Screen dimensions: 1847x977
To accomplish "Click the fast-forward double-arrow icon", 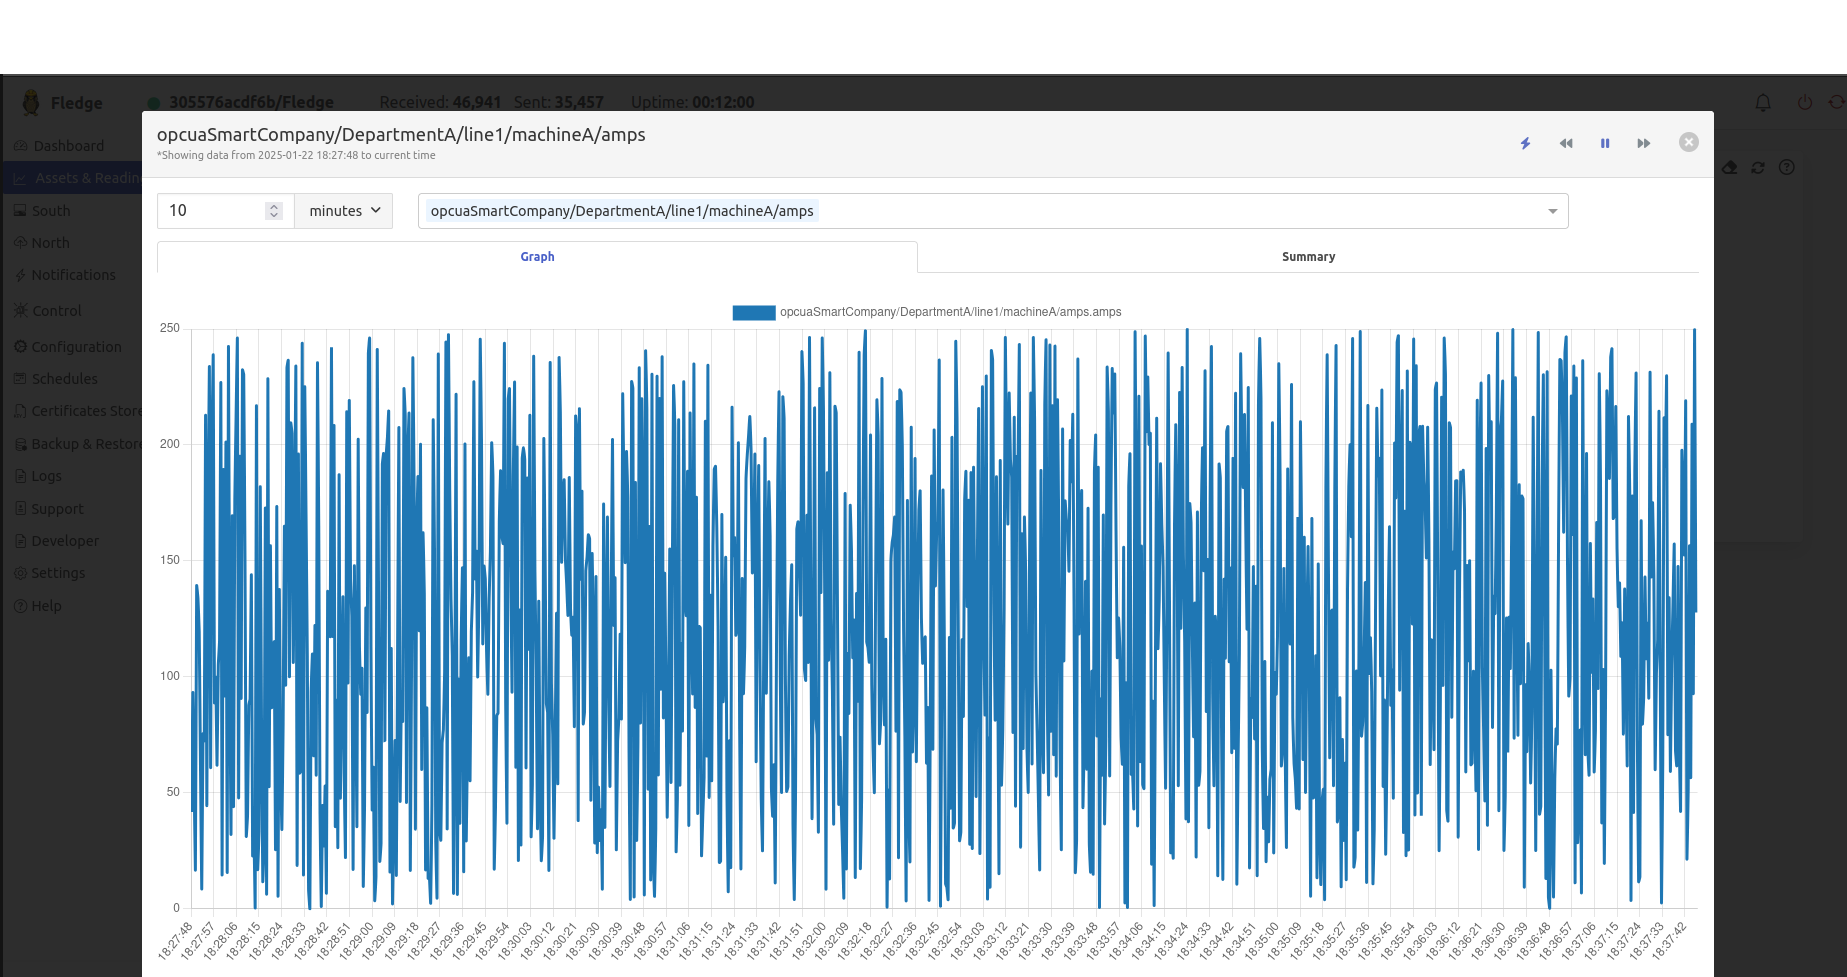I will point(1643,143).
